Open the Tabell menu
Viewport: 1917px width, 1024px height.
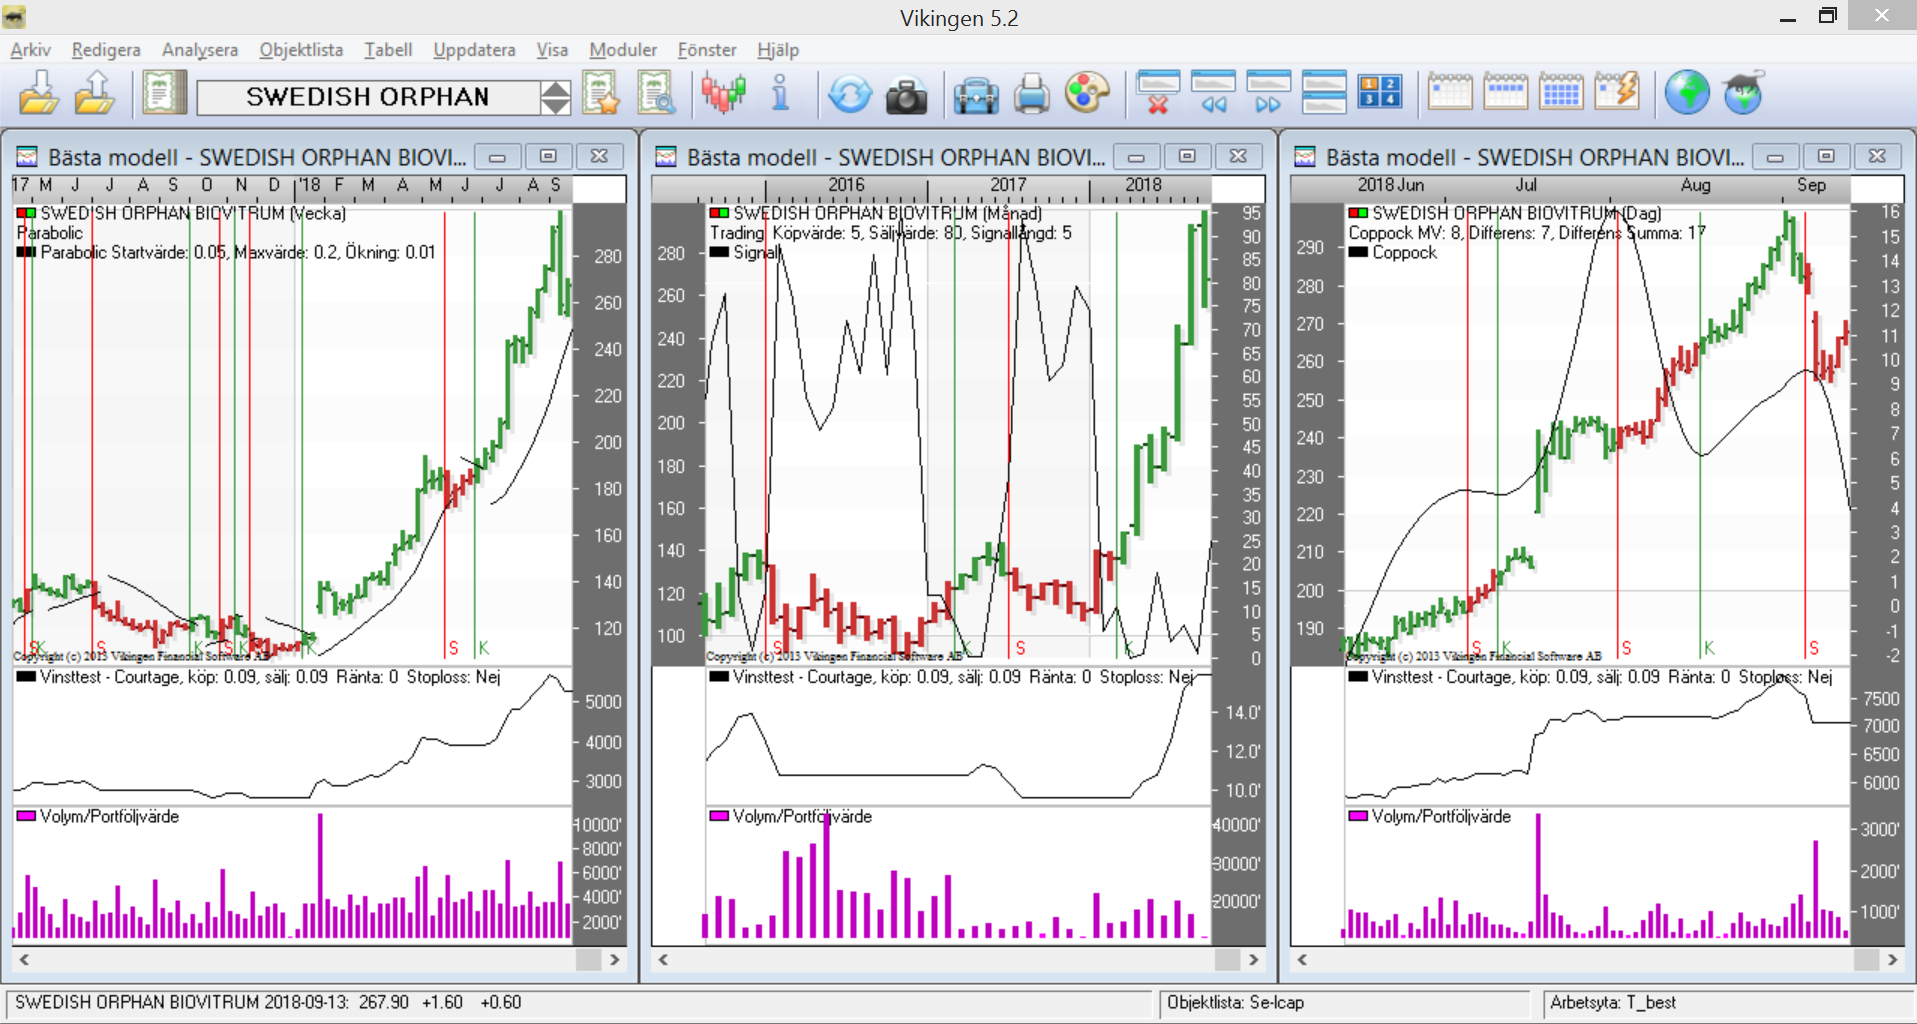[x=388, y=50]
